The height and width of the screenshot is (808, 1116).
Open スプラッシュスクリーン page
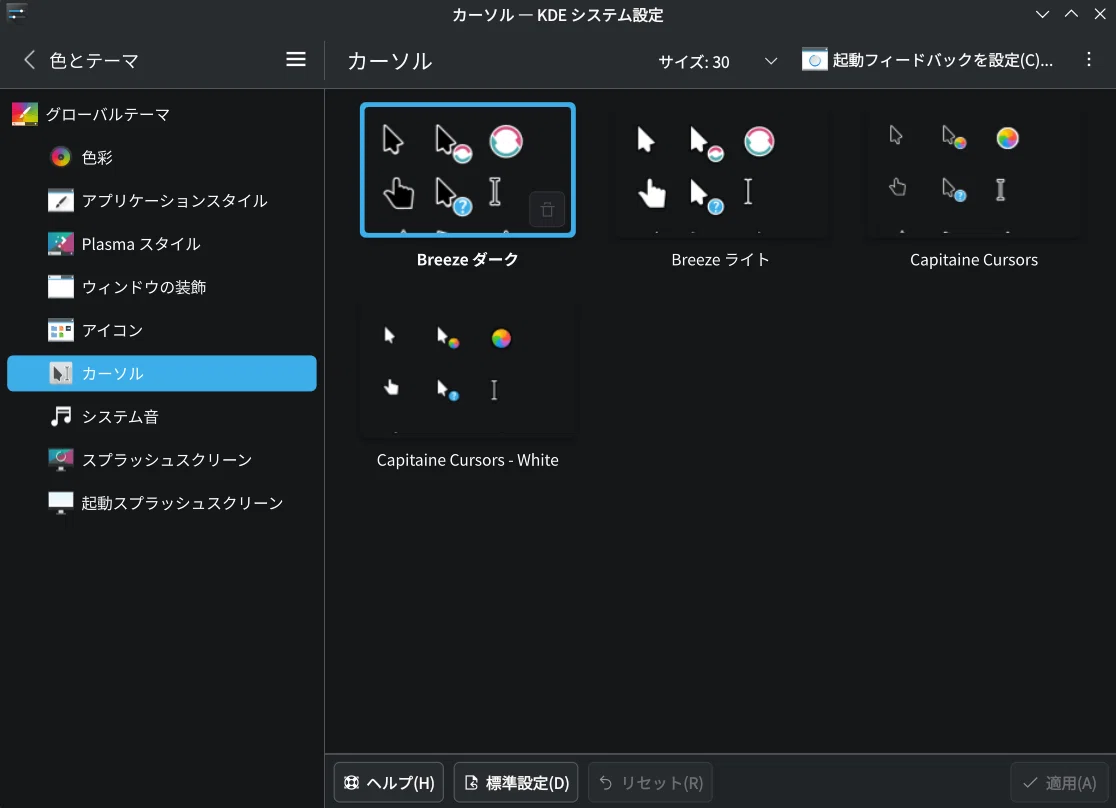tap(162, 460)
